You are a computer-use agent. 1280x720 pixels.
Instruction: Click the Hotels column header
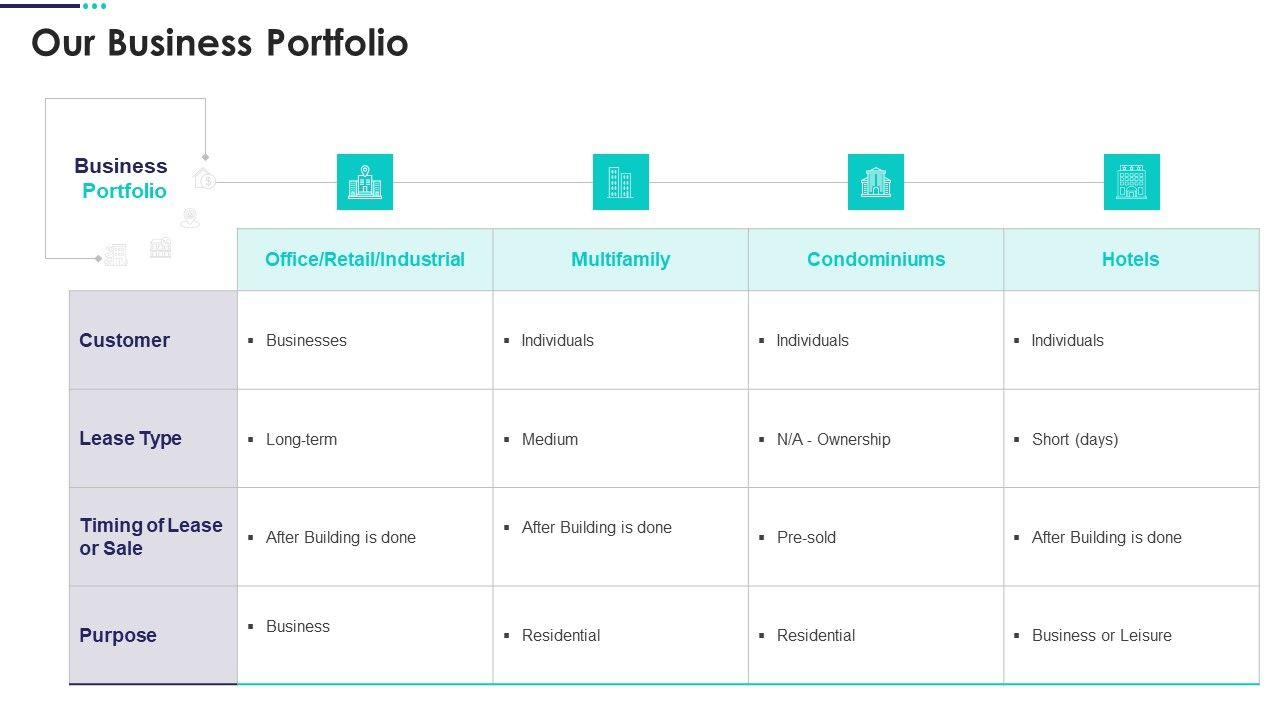click(x=1131, y=260)
